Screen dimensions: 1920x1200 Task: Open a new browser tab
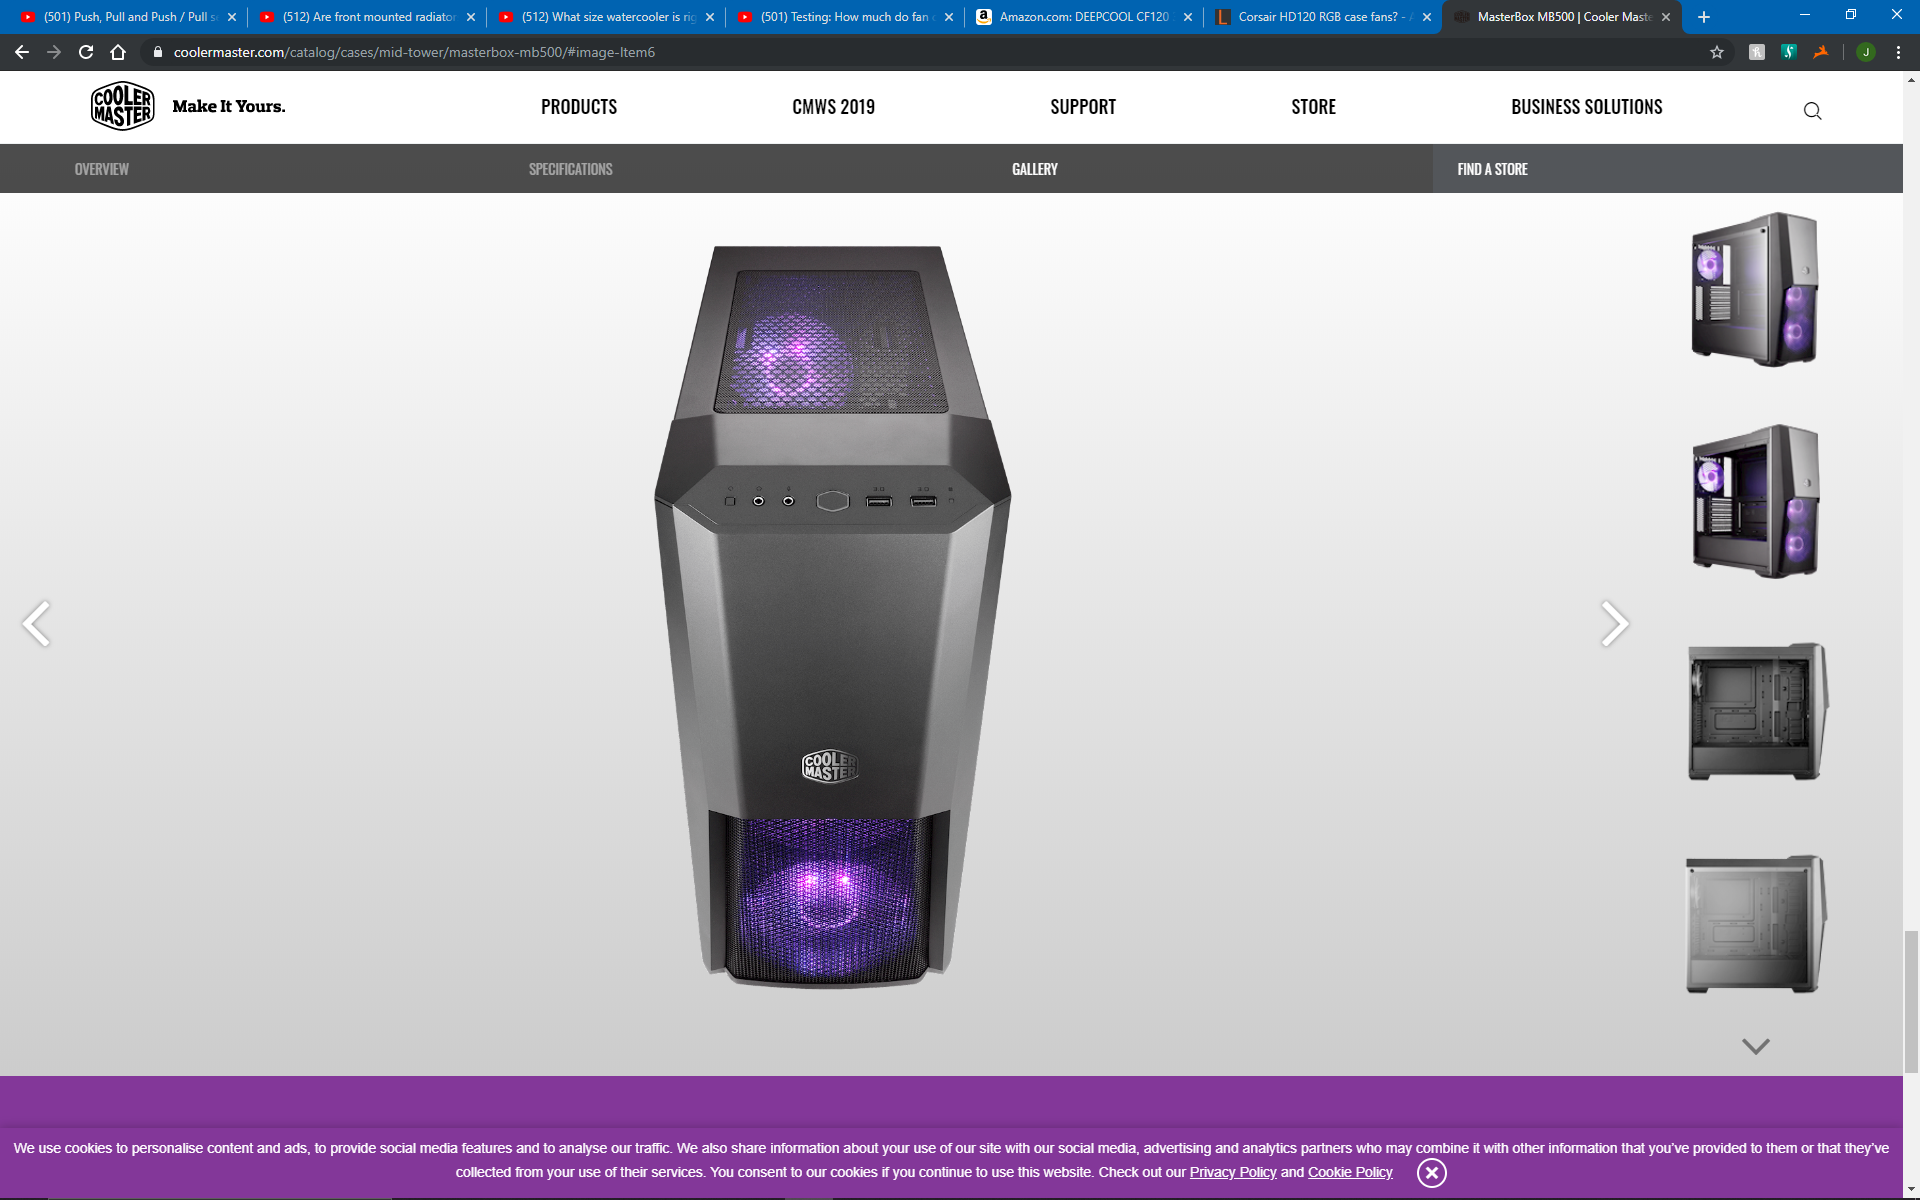[1704, 17]
